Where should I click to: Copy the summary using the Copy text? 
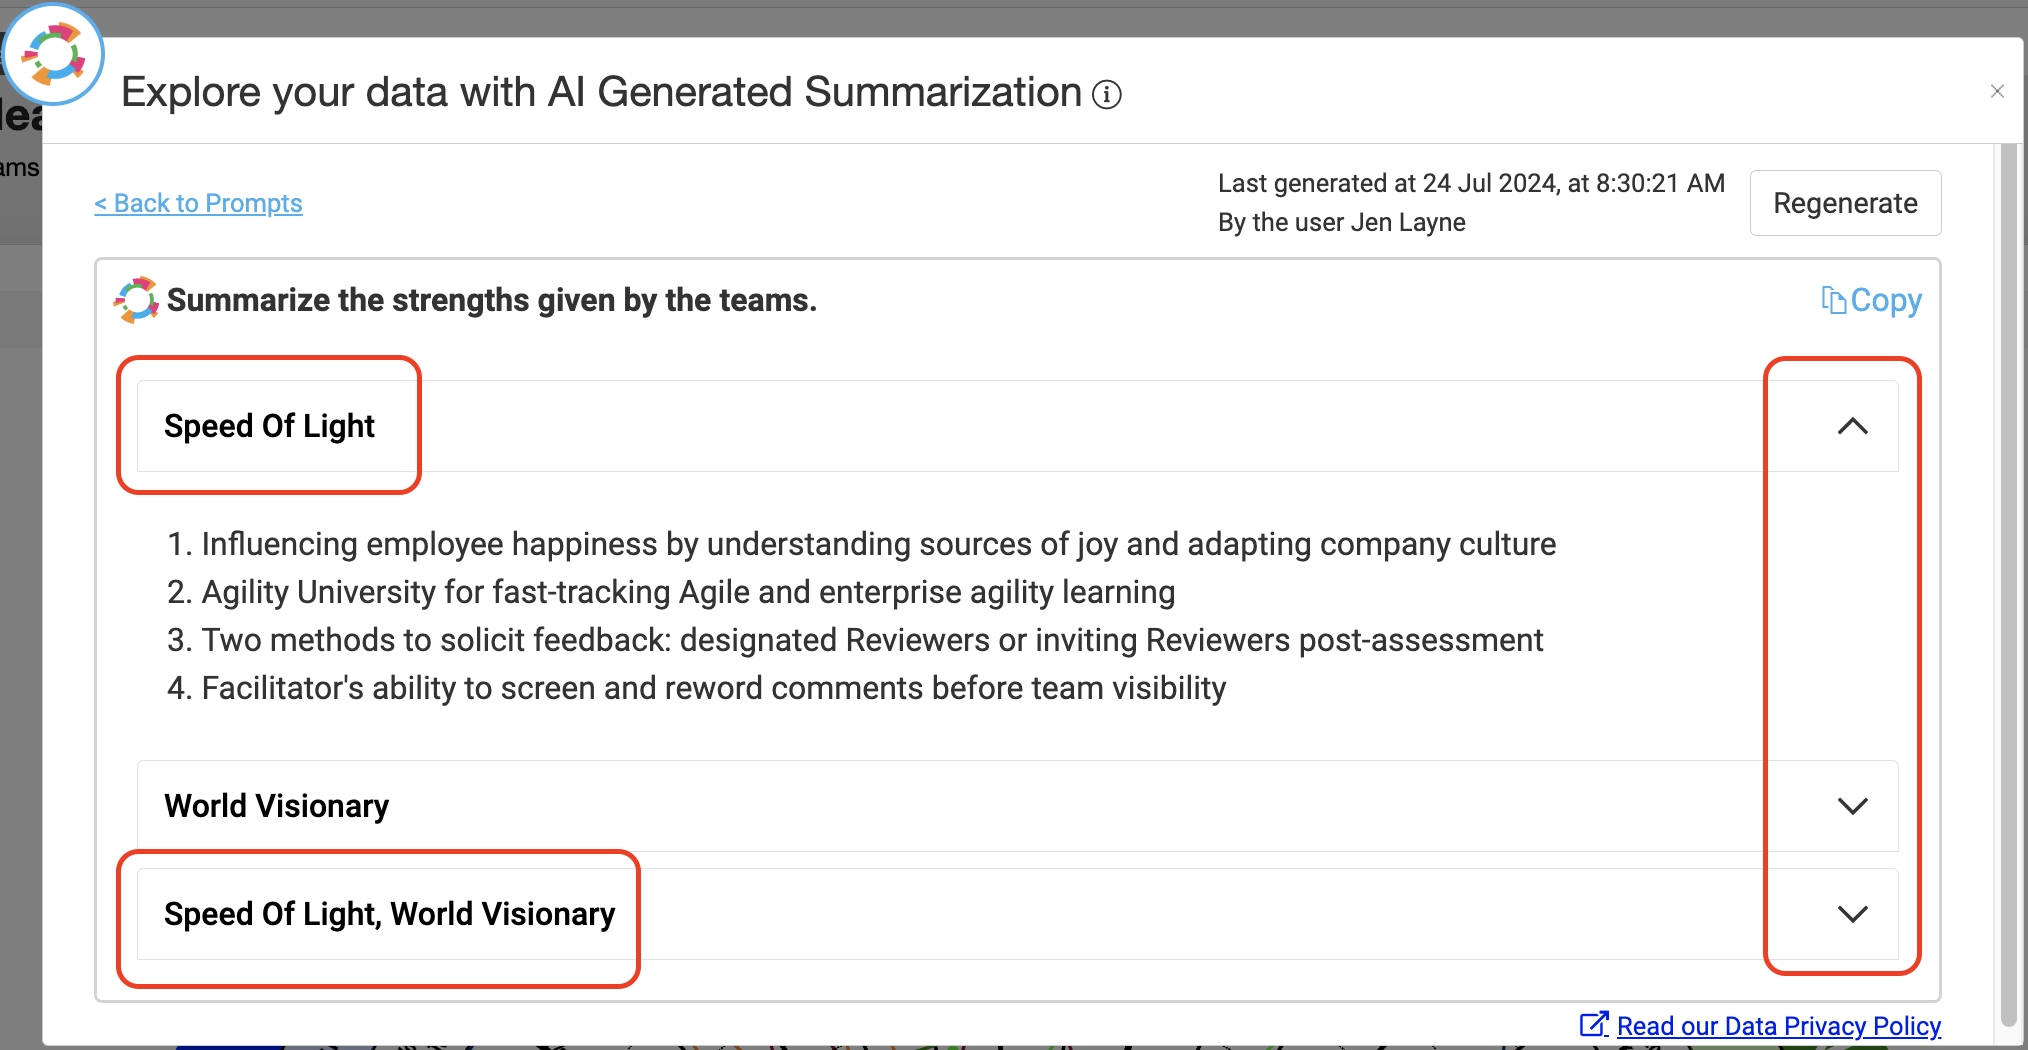point(1885,300)
